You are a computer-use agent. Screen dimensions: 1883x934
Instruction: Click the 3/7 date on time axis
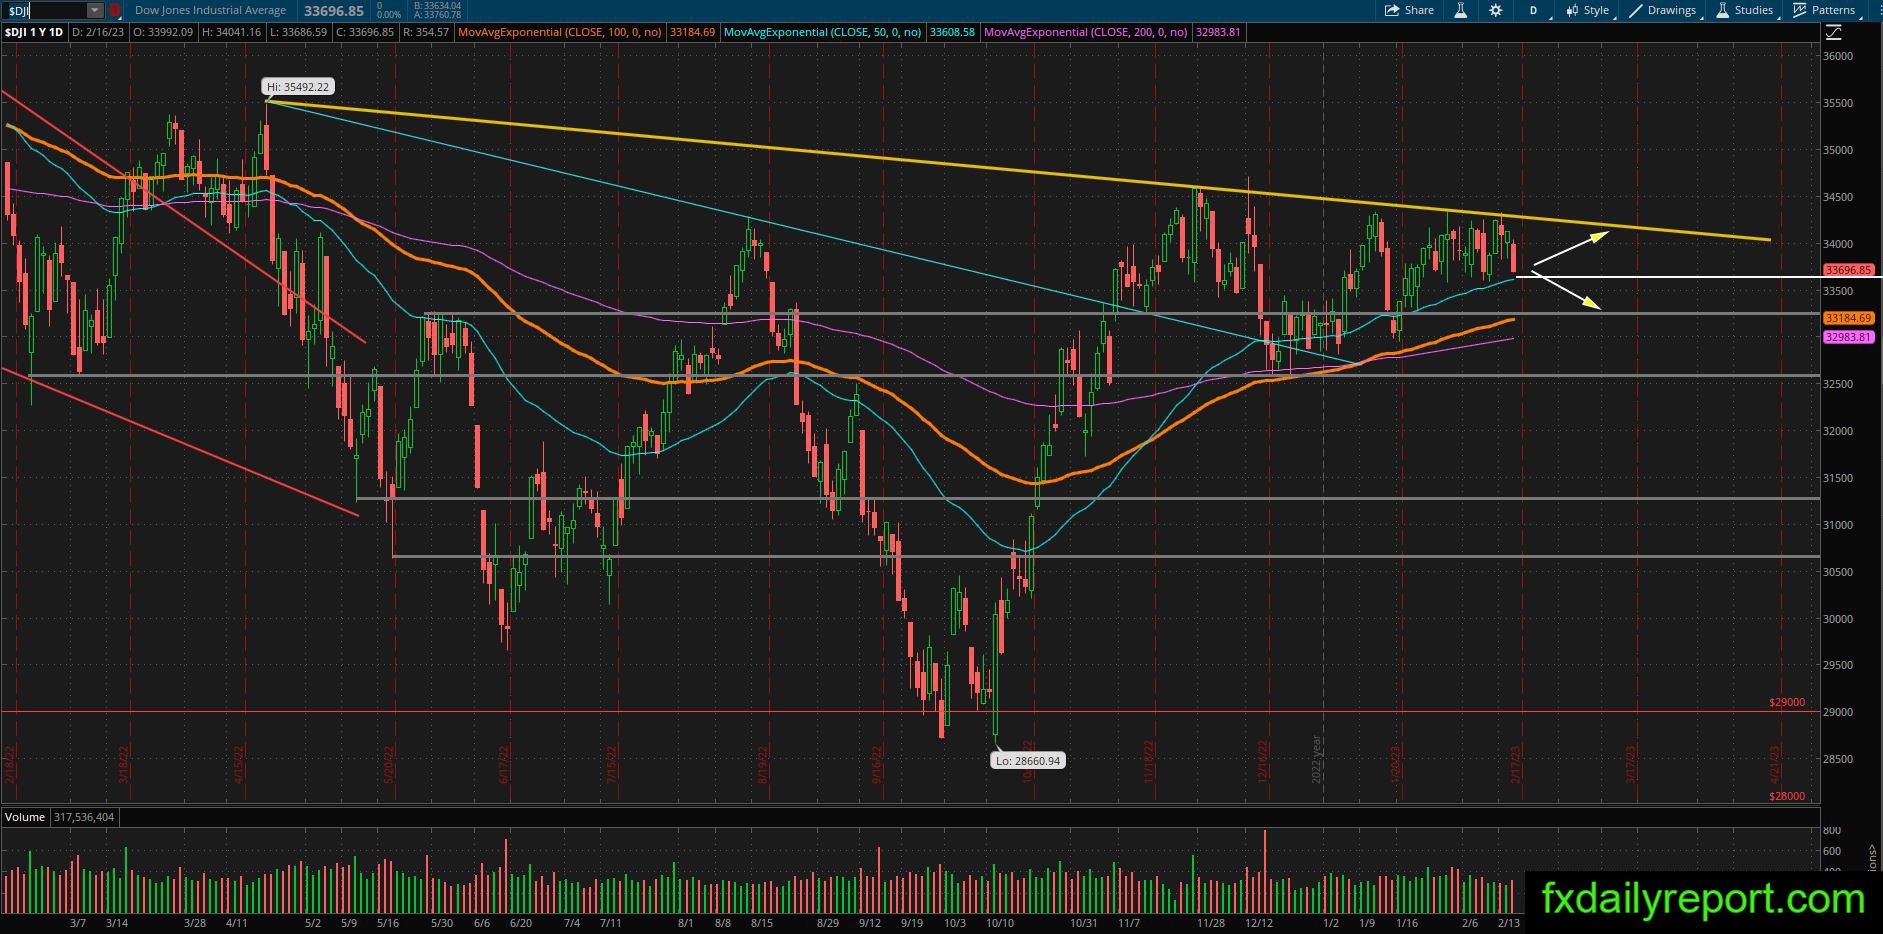(x=78, y=923)
